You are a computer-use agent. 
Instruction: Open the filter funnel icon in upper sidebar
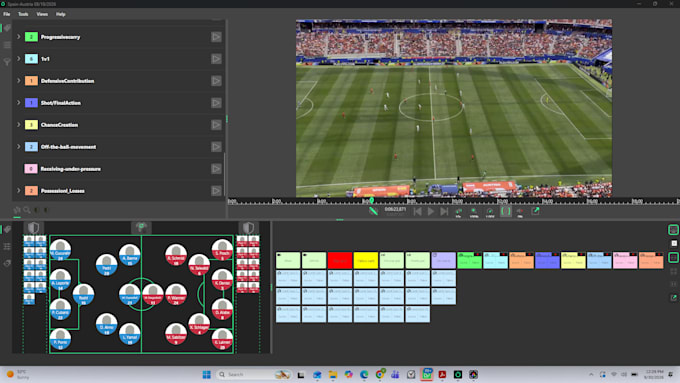point(7,62)
